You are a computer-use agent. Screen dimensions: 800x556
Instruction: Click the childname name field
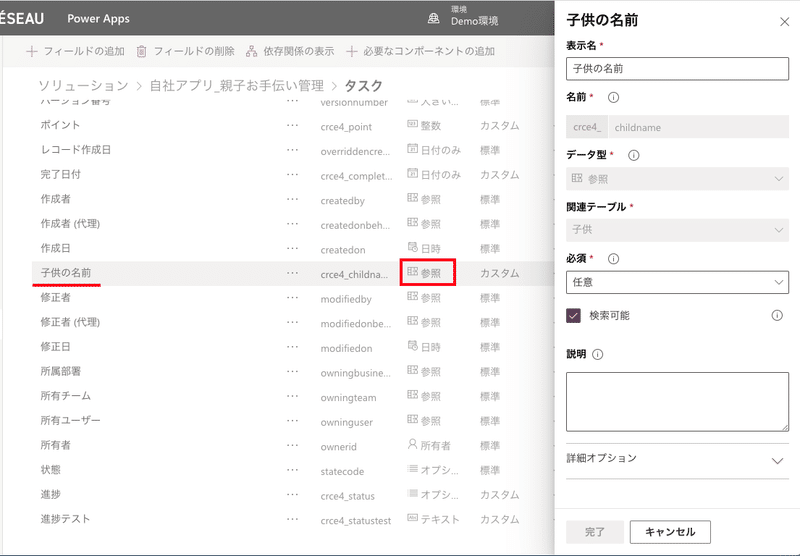tap(698, 127)
